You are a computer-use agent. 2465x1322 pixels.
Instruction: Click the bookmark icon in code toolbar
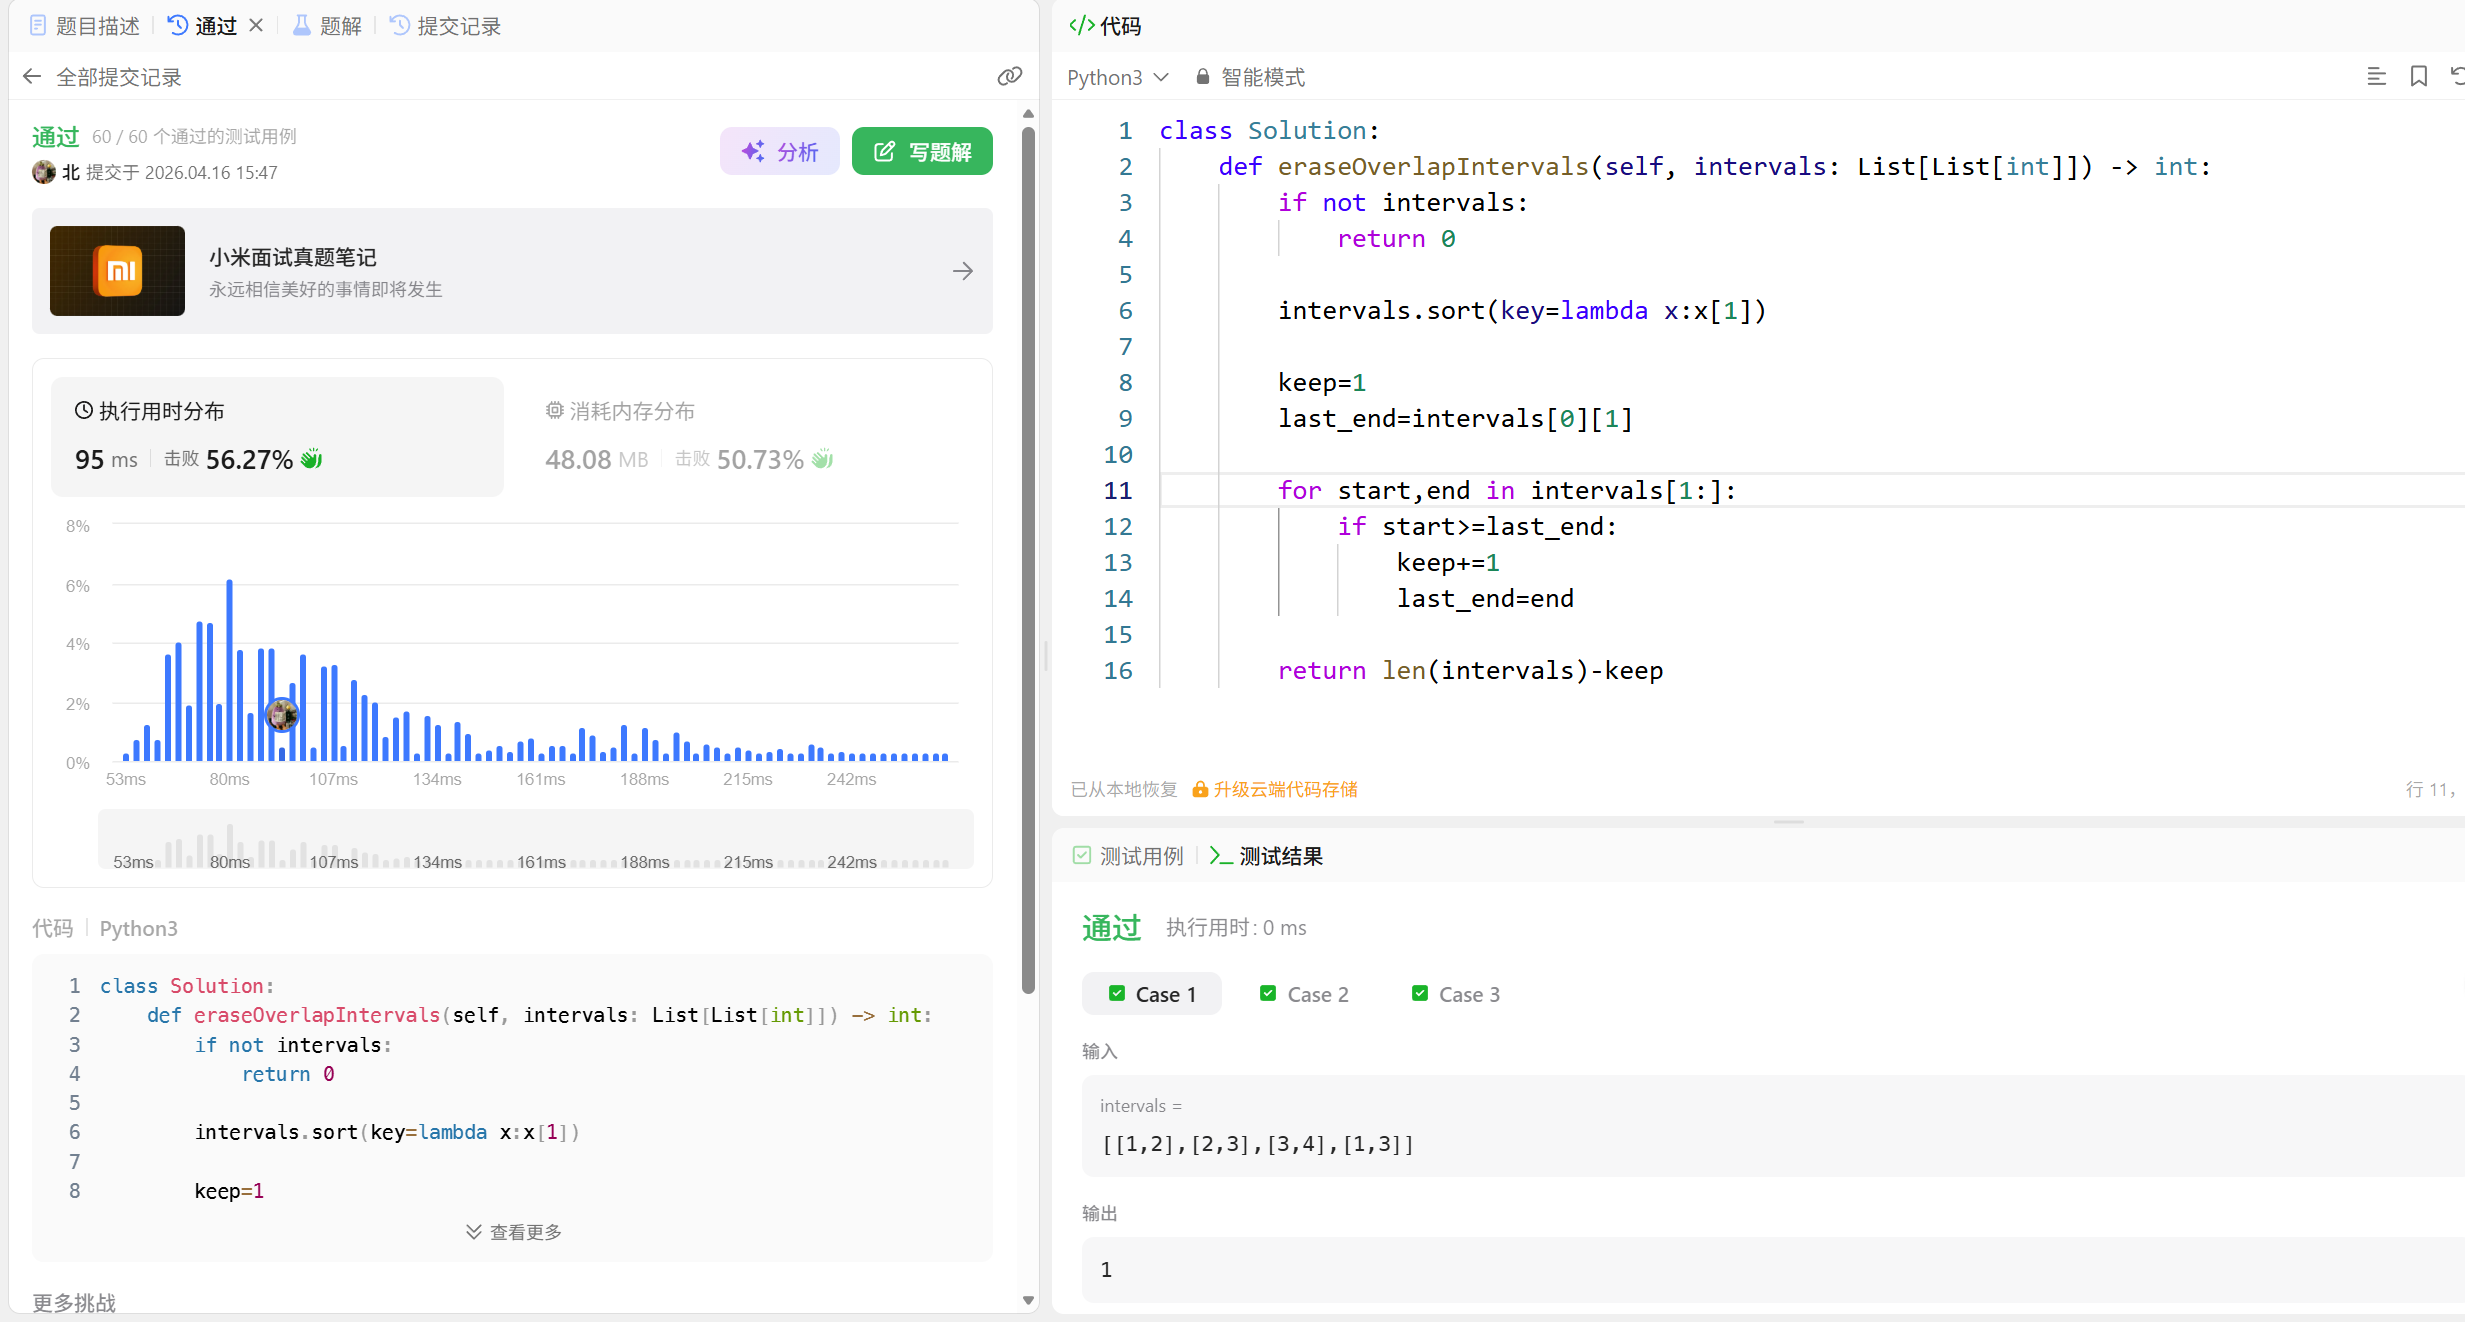point(2418,77)
